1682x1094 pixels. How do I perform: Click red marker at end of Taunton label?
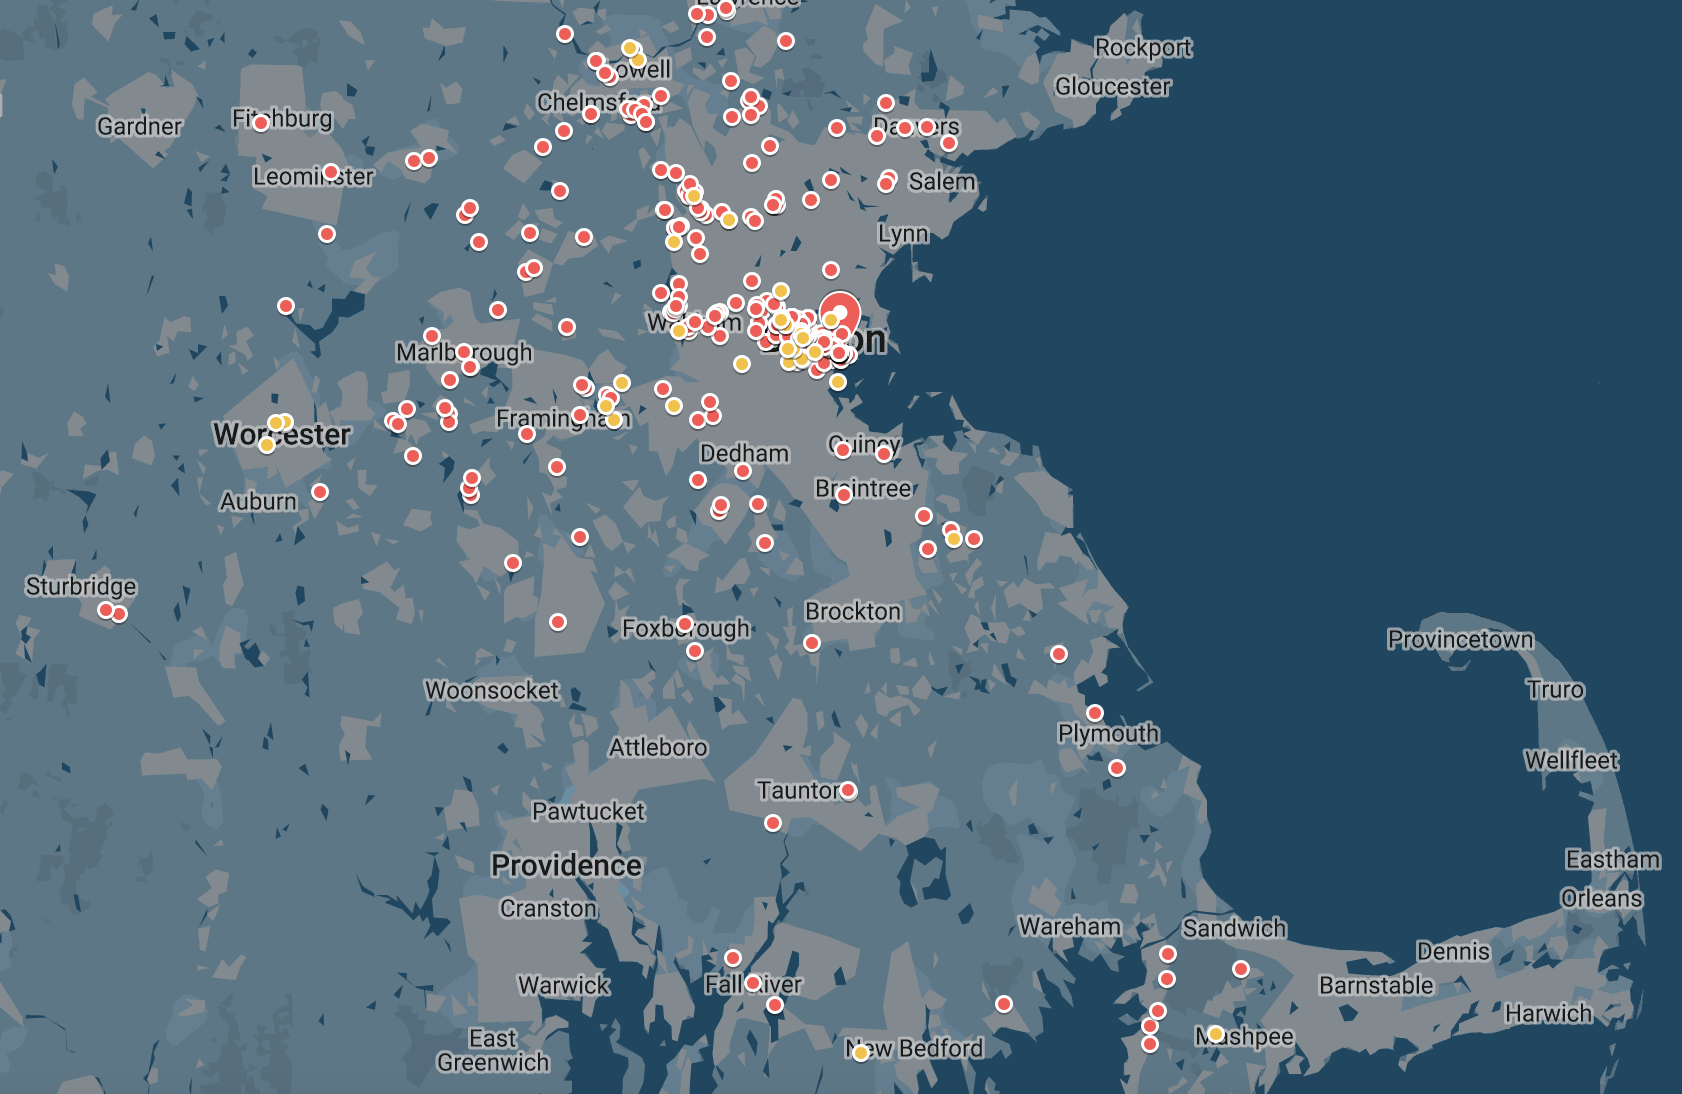pos(848,791)
